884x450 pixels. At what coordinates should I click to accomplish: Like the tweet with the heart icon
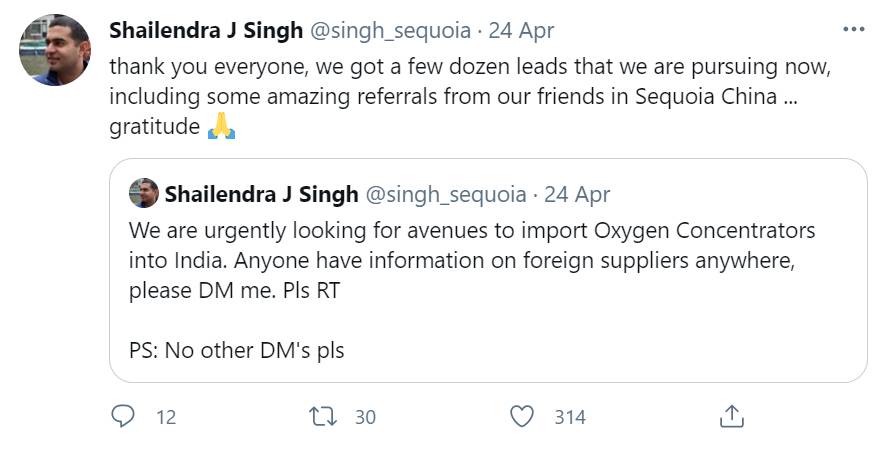pyautogui.click(x=522, y=416)
